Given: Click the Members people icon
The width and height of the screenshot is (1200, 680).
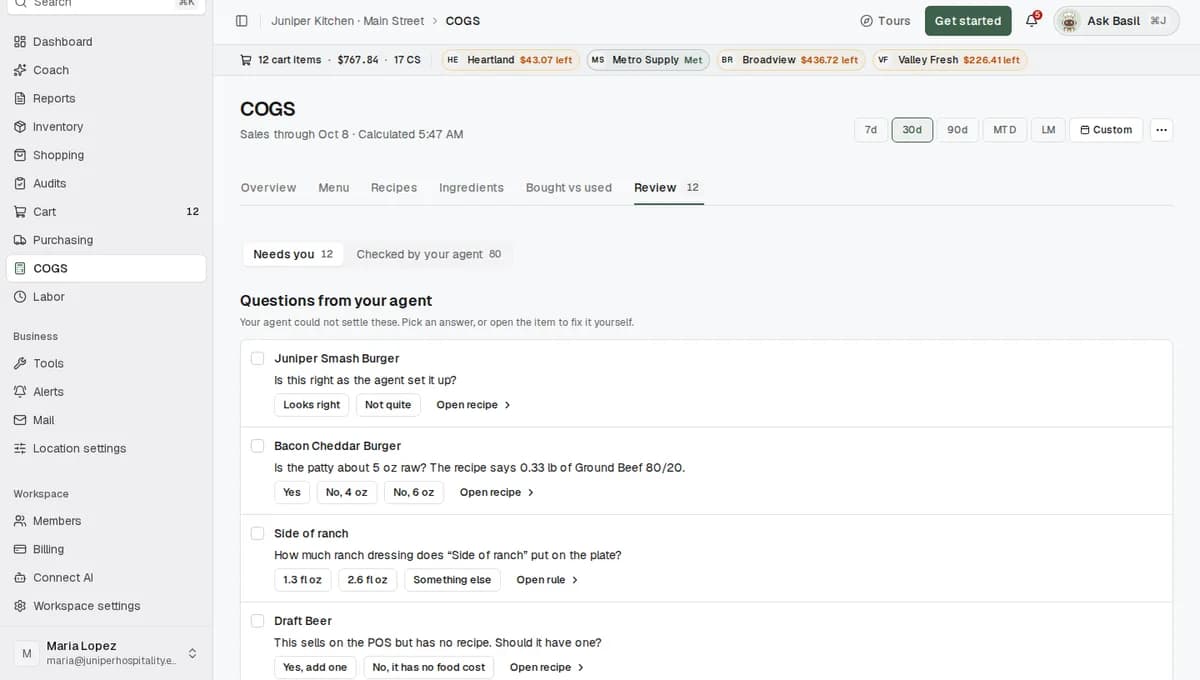Looking at the screenshot, I should coord(20,521).
